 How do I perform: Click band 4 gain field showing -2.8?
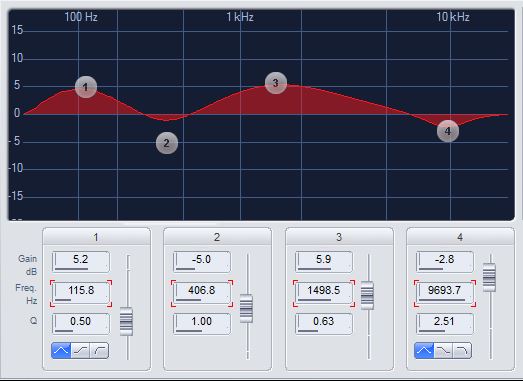[445, 262]
